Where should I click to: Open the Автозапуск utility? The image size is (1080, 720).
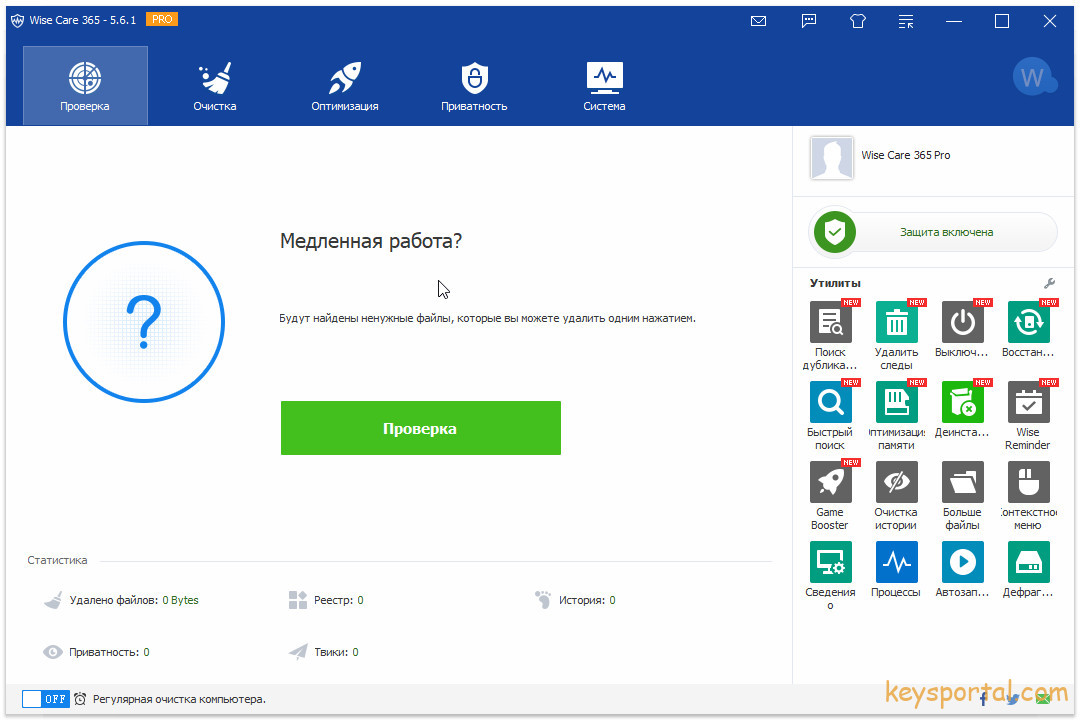962,563
